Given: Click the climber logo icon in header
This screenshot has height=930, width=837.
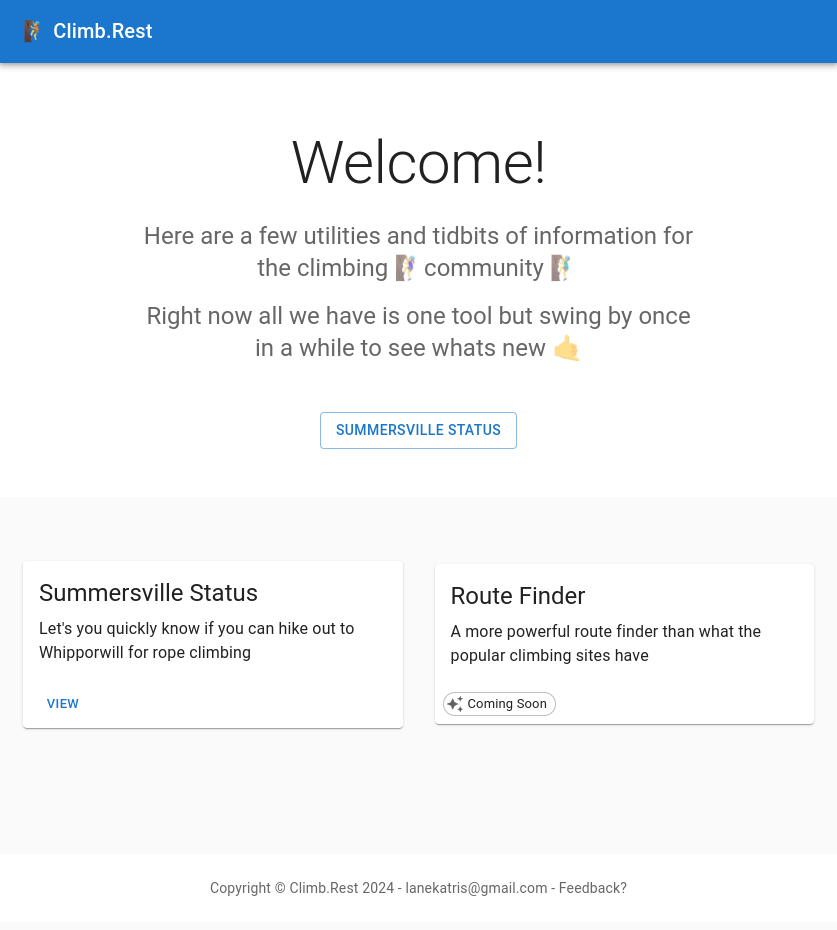Looking at the screenshot, I should tap(33, 31).
